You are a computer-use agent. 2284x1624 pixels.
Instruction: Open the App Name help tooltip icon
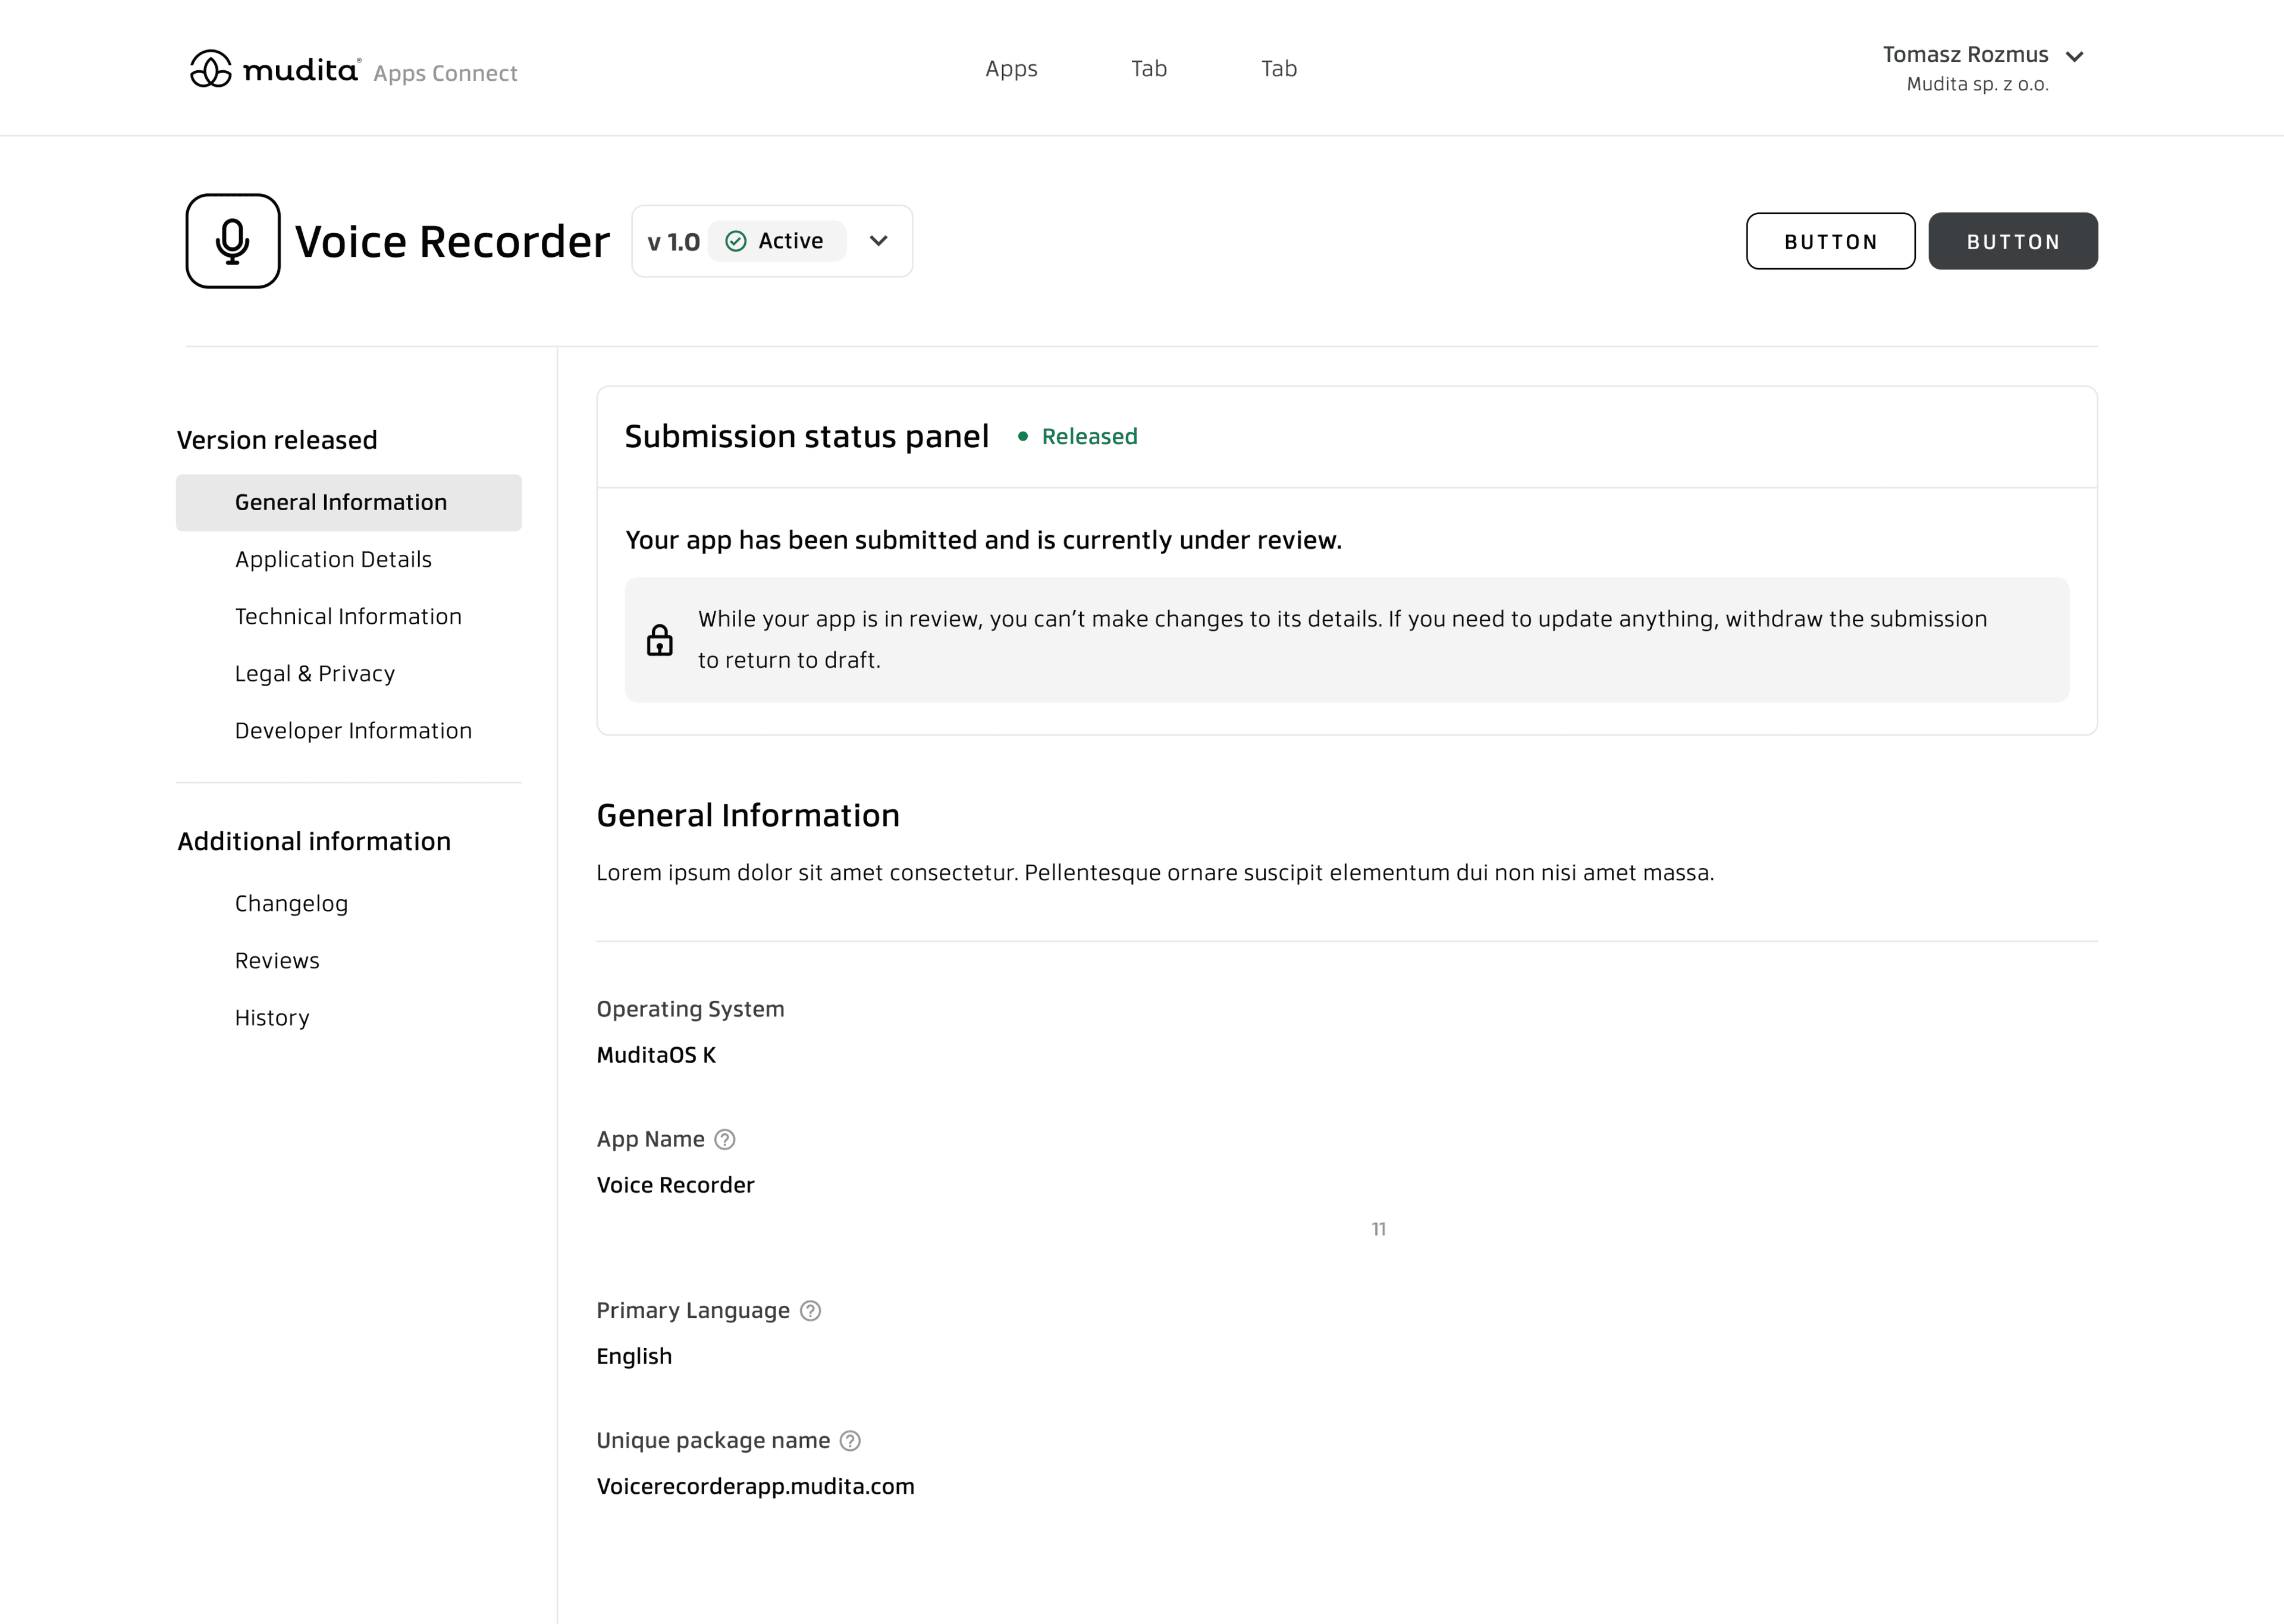725,1140
